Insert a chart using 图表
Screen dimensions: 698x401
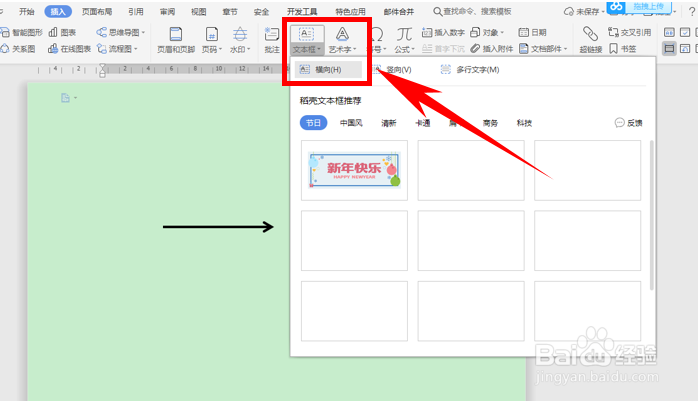62,32
